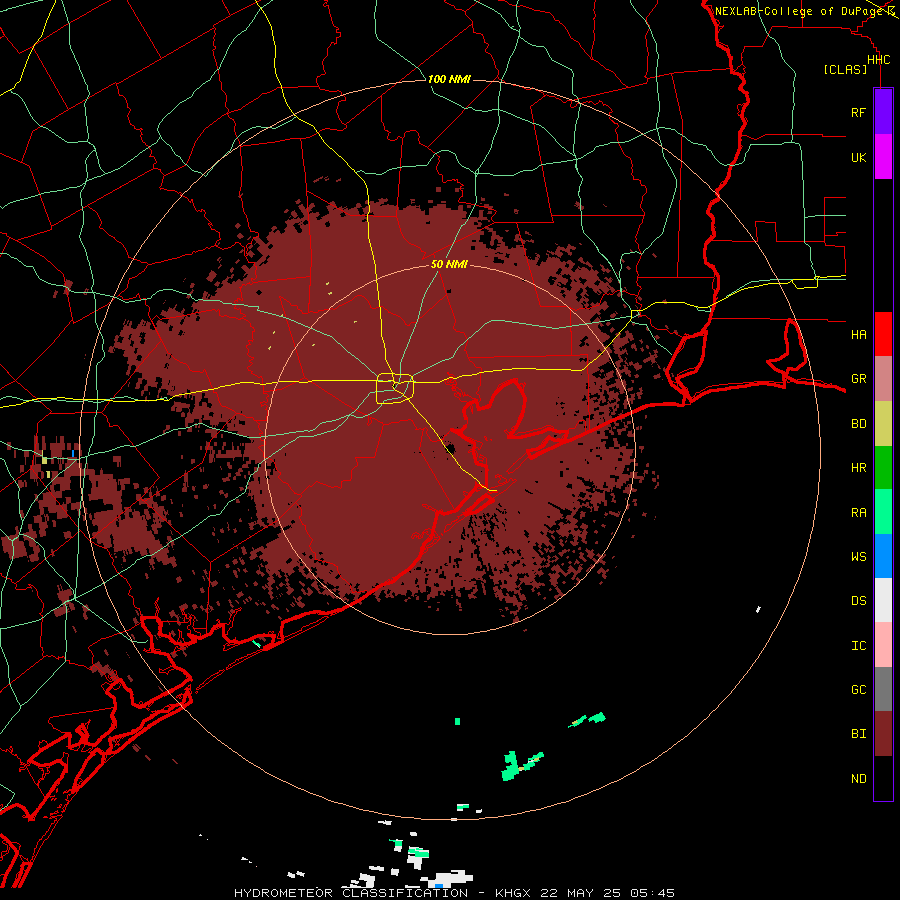Click the 'HHC' product label

click(878, 60)
